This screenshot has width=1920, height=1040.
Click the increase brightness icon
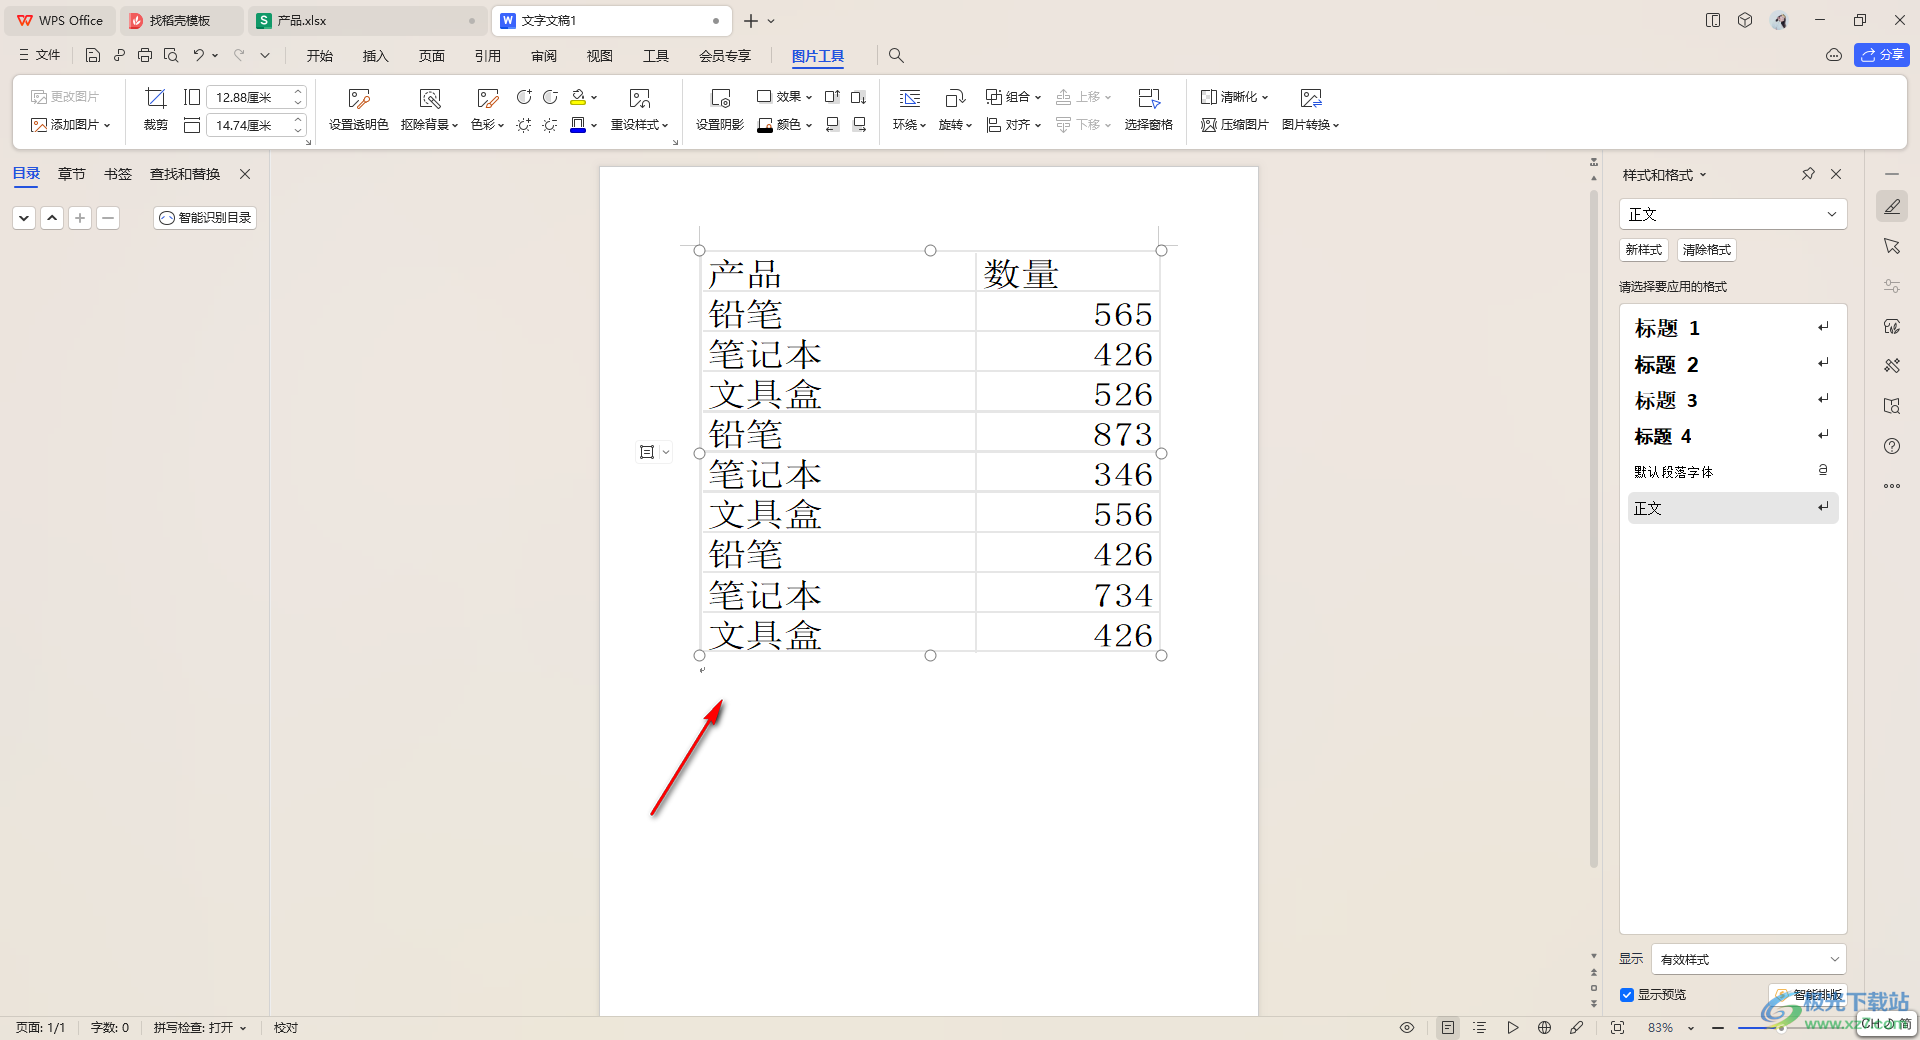coord(524,125)
